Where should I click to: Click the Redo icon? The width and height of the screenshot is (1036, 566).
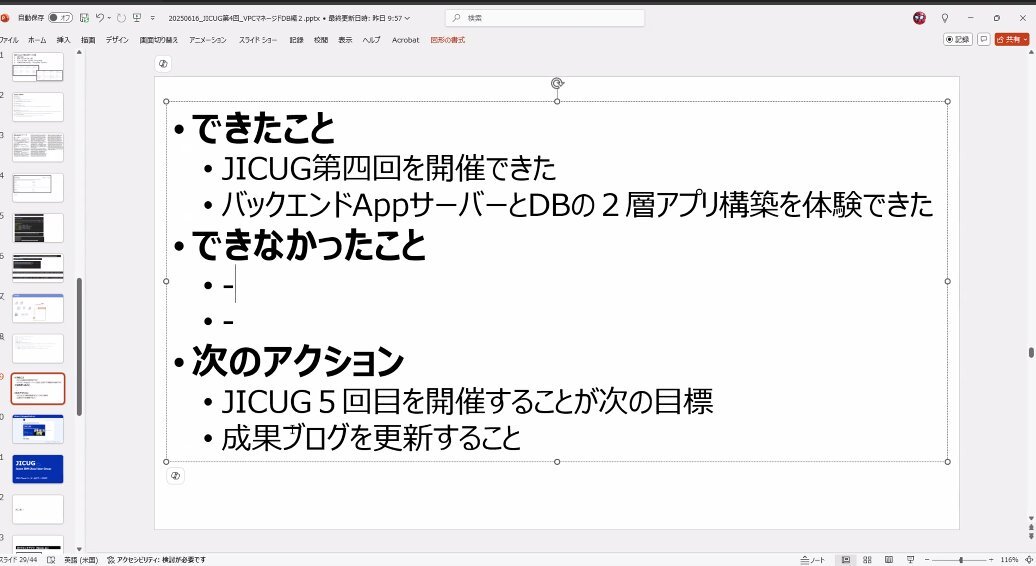coord(121,18)
